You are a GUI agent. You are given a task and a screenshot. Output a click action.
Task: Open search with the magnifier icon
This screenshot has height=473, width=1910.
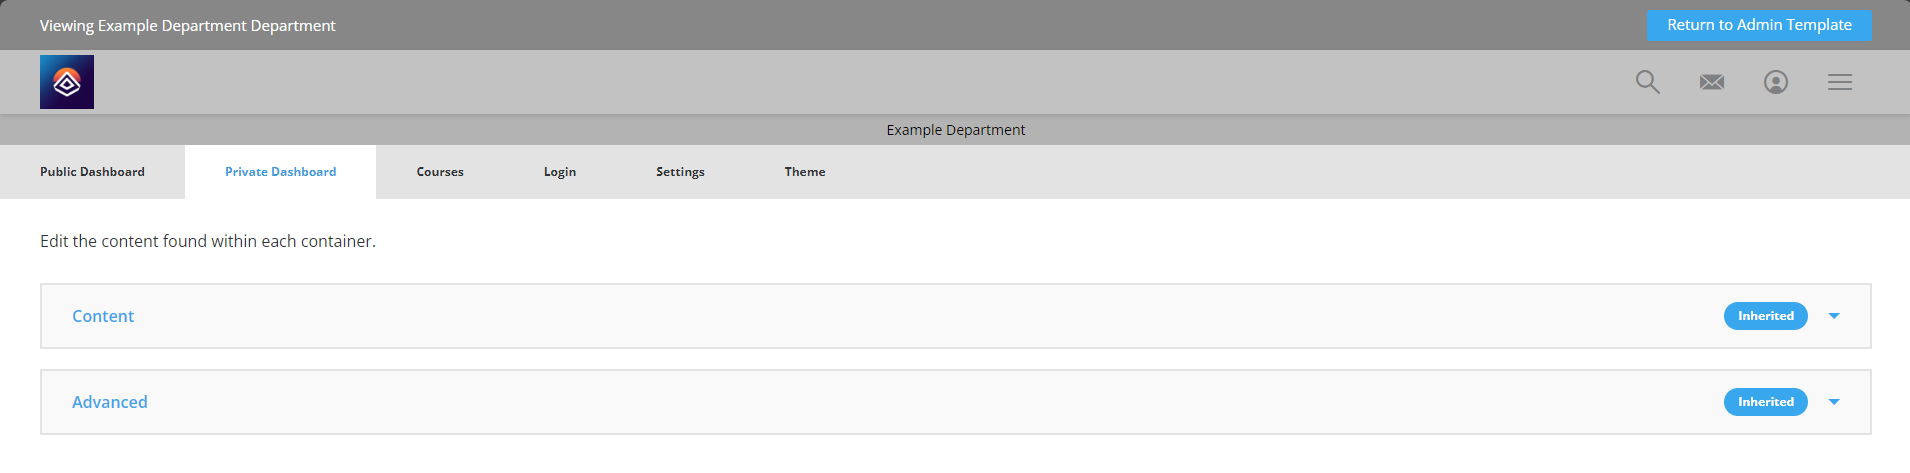pos(1648,82)
